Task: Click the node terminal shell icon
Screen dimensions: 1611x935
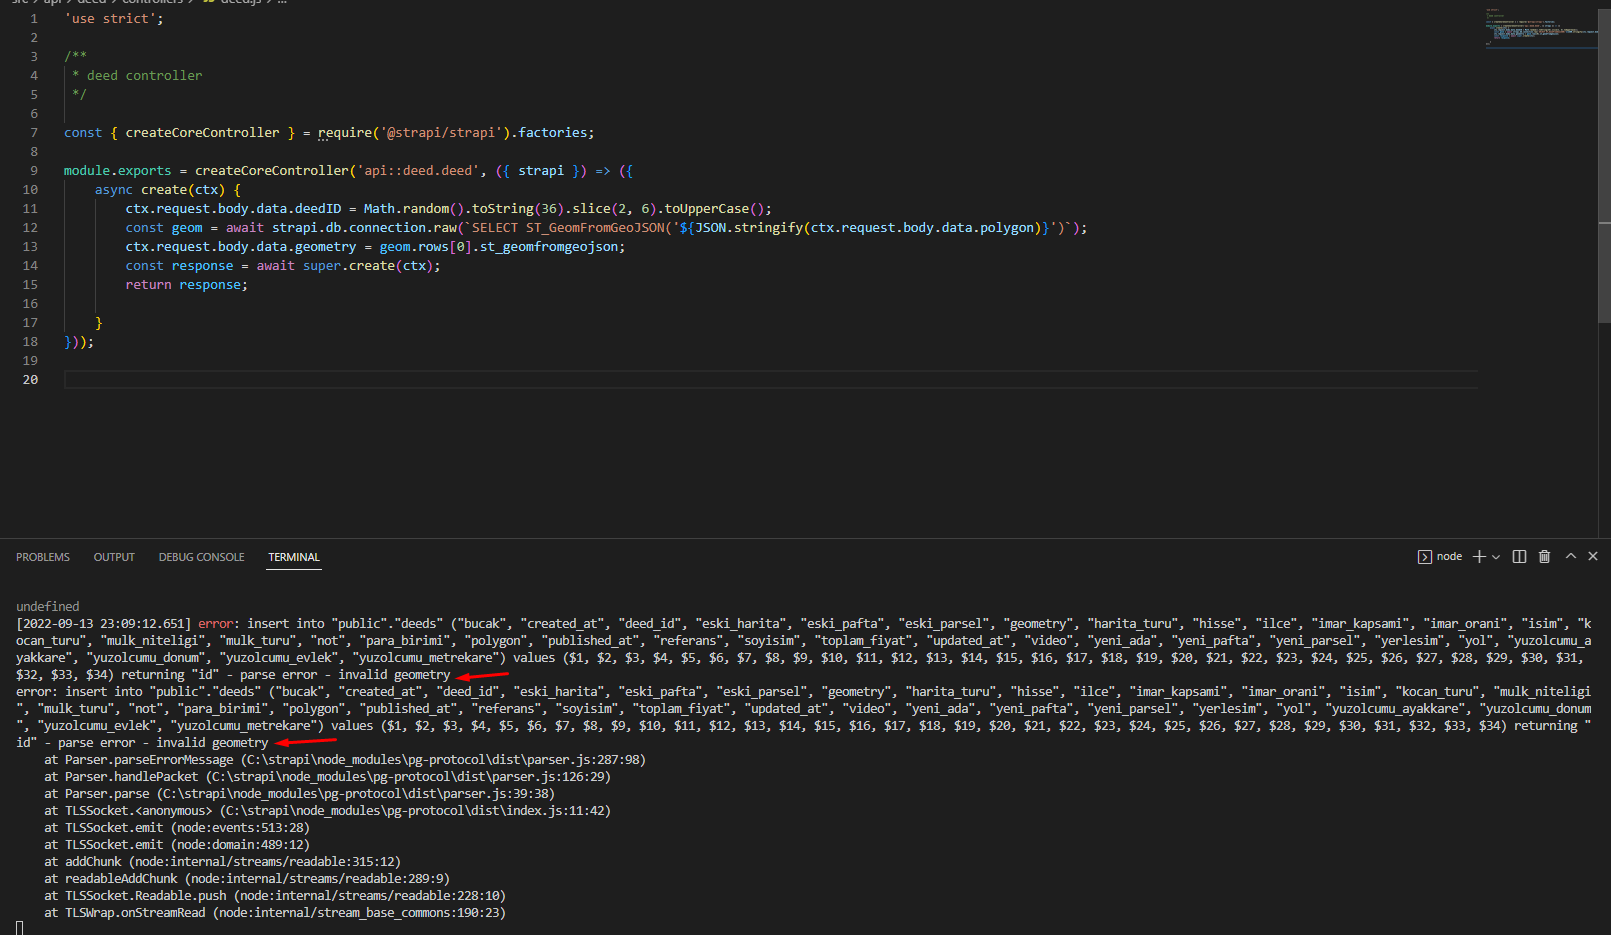Action: click(1424, 557)
